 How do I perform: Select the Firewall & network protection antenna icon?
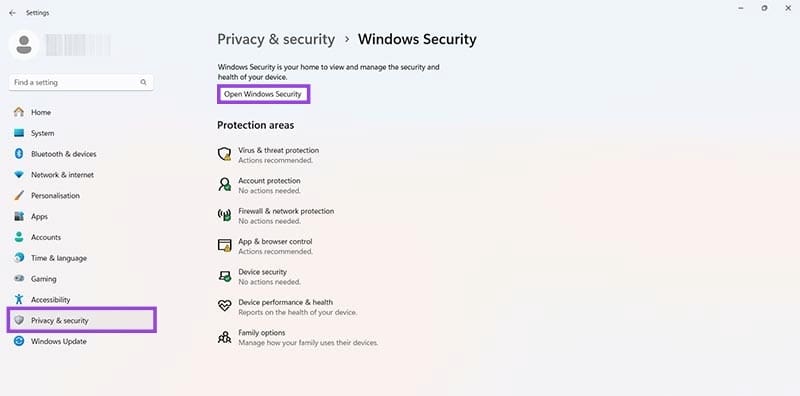click(x=224, y=215)
